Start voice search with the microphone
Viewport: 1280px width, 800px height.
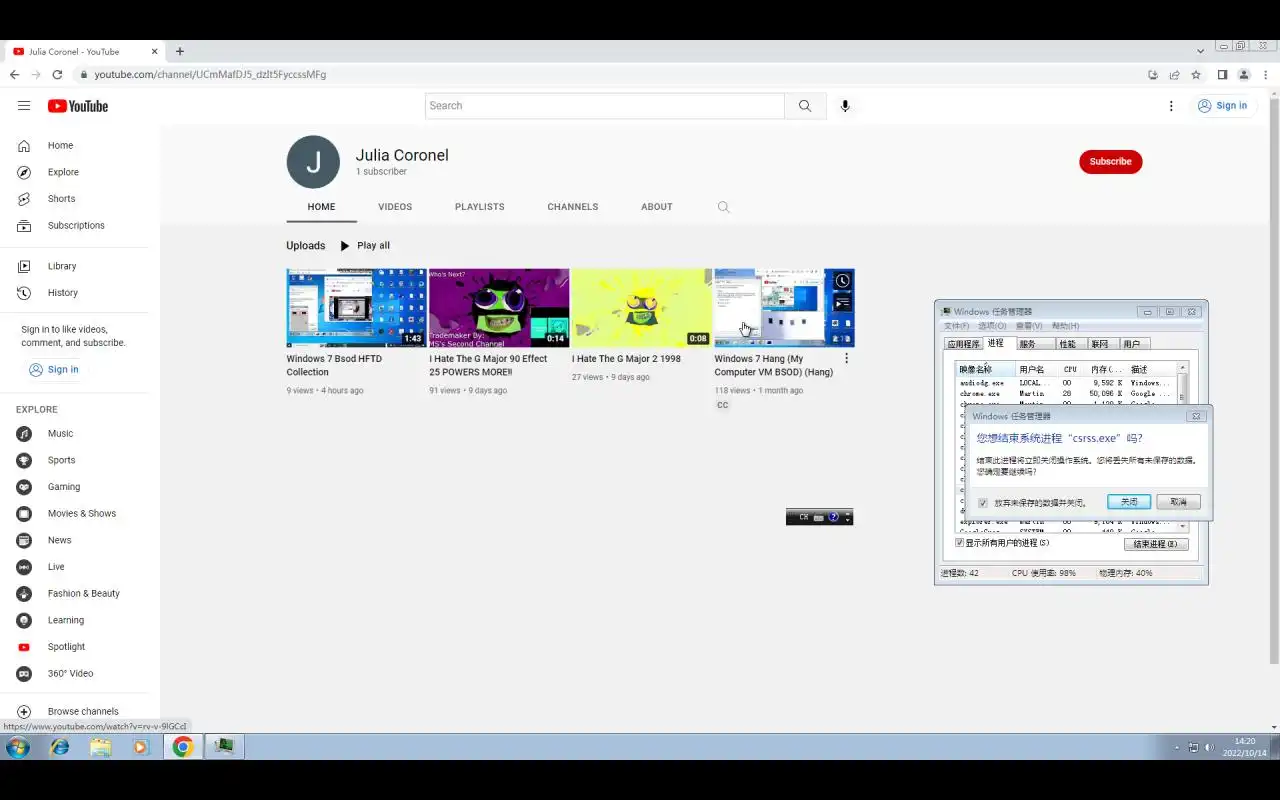point(845,106)
